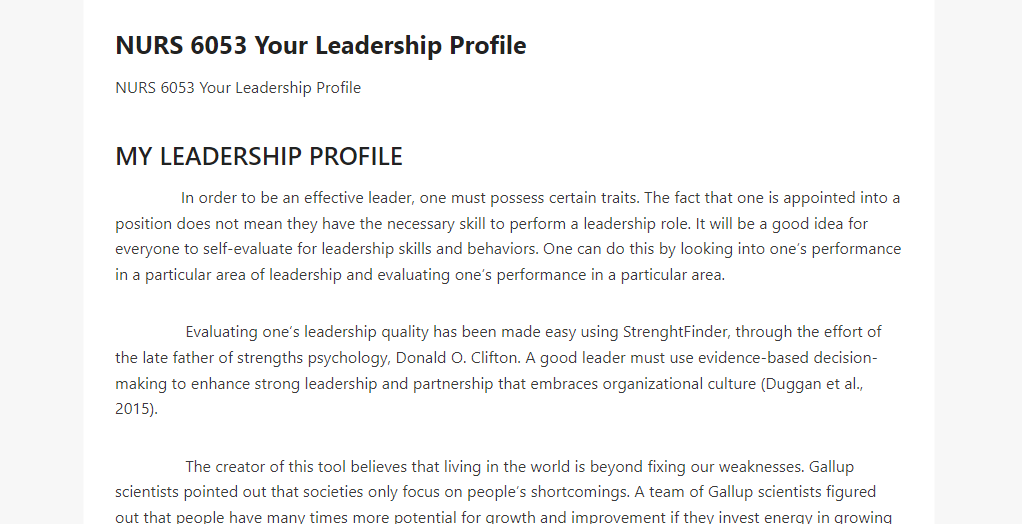Viewport: 1022px width, 524px height.
Task: Click the year 2015 in the citation
Action: 134,409
